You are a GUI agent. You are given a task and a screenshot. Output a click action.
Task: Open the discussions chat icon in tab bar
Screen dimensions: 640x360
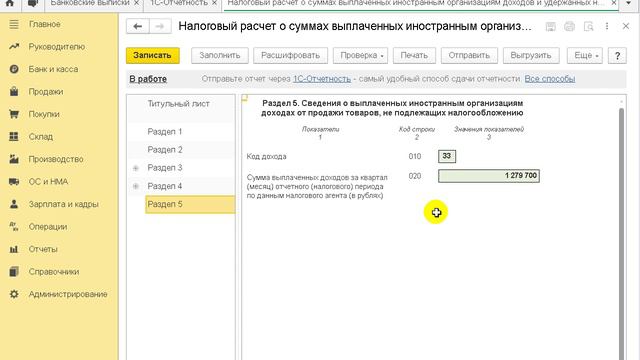33,3
